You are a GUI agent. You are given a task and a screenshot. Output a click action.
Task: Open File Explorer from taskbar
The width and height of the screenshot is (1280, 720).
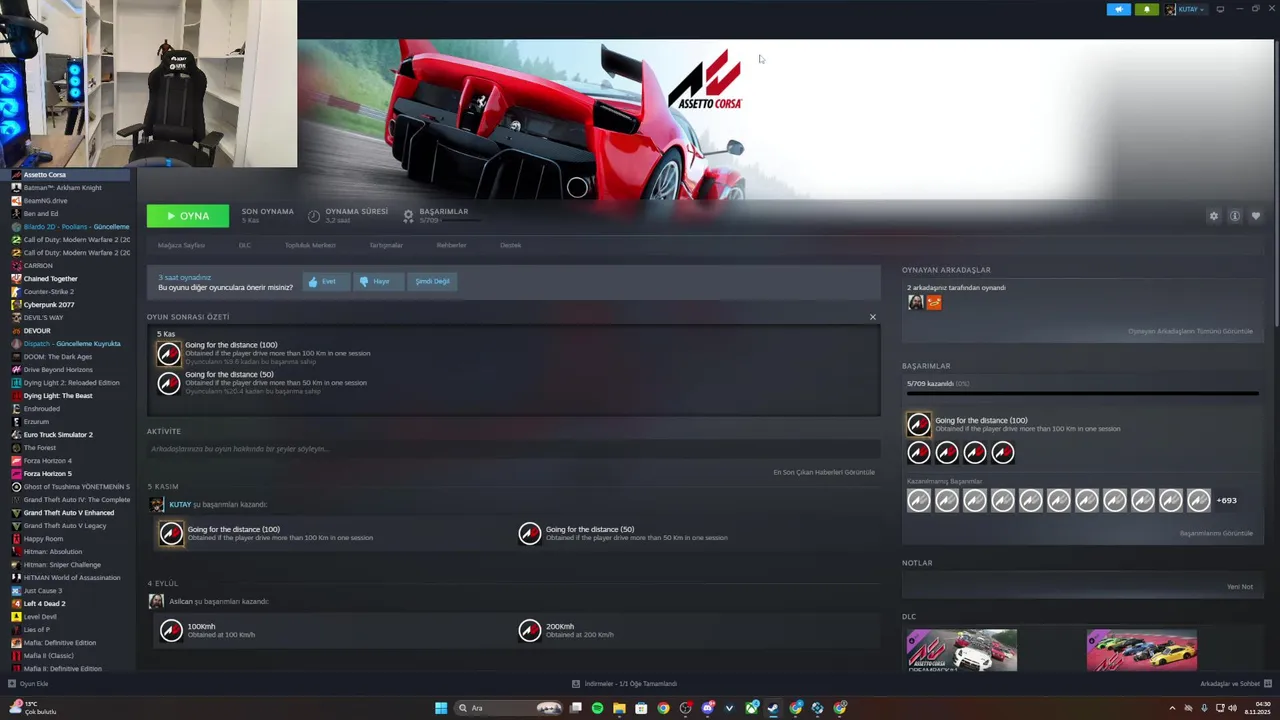(619, 708)
